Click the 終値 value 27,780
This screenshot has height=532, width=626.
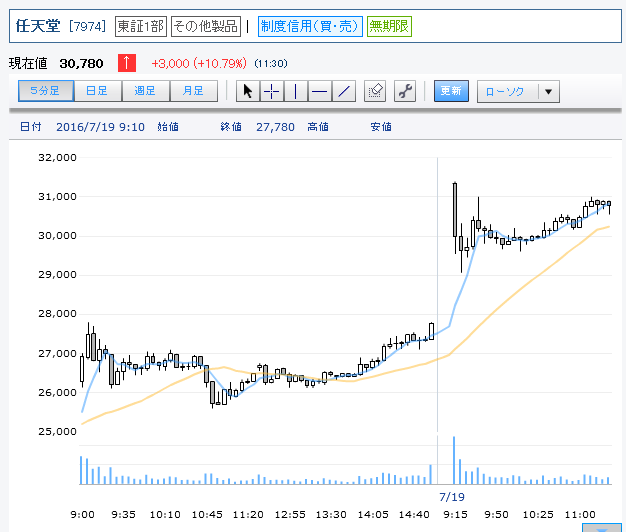coord(275,127)
